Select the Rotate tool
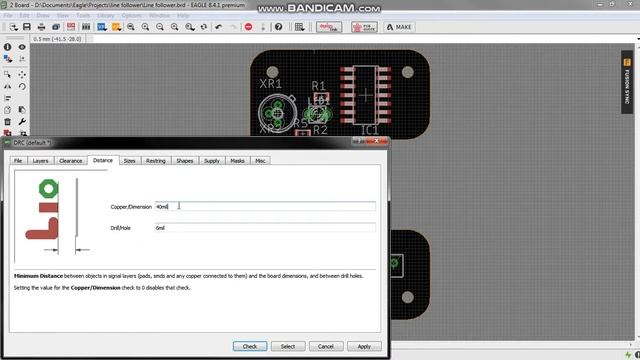The height and width of the screenshot is (360, 640). (22, 87)
